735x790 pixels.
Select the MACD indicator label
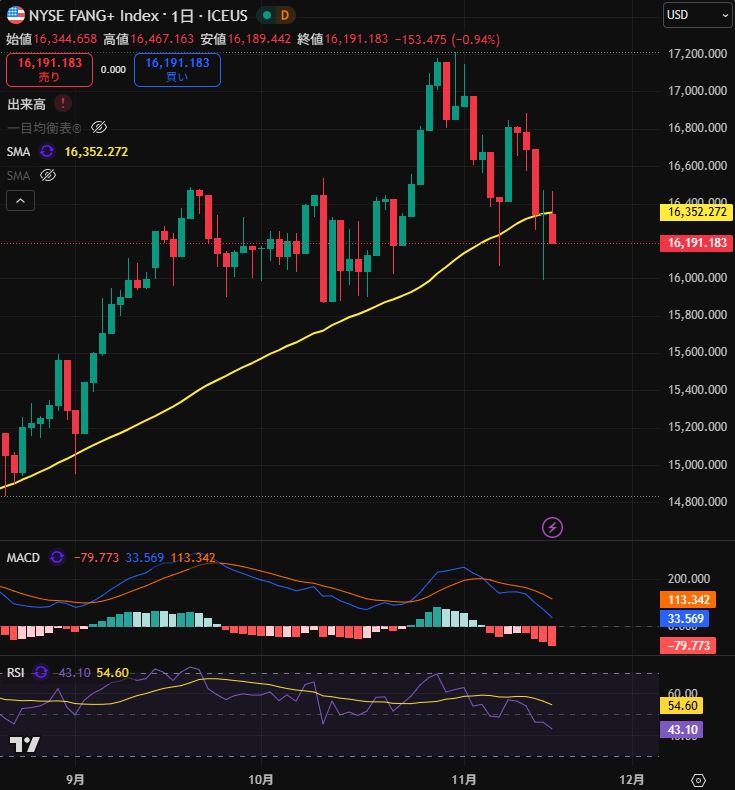coord(23,557)
